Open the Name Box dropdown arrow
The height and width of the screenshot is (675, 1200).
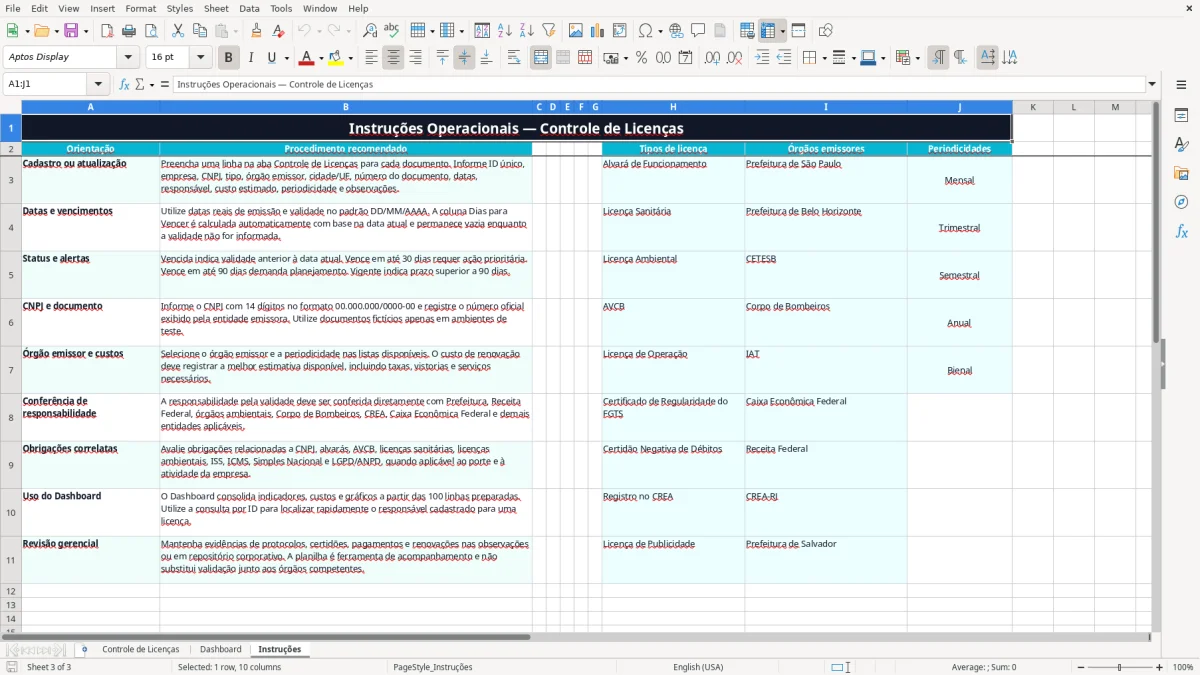tap(98, 84)
